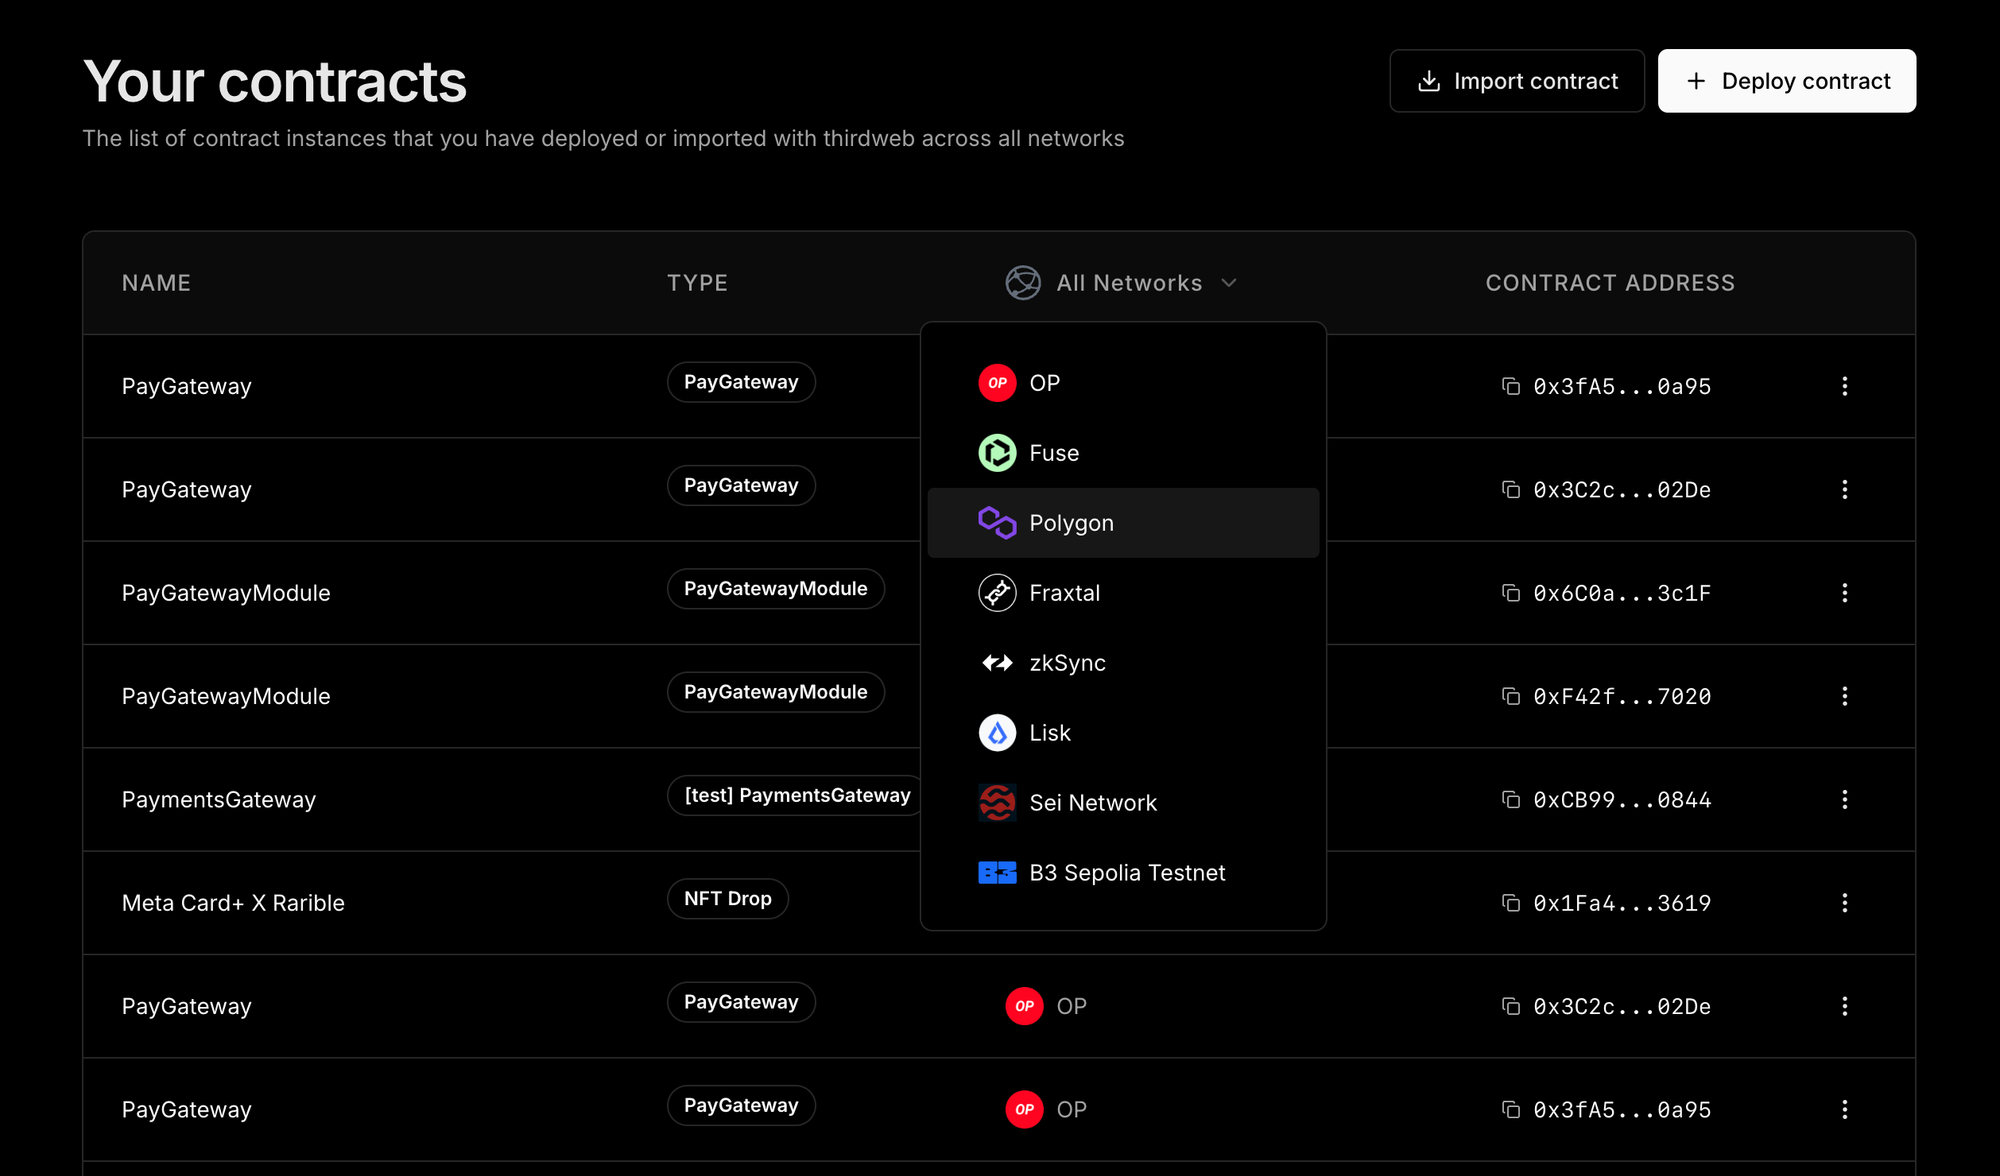Copy address 0x3fA5...0a95 in first row
The height and width of the screenshot is (1176, 2000).
(x=1510, y=386)
